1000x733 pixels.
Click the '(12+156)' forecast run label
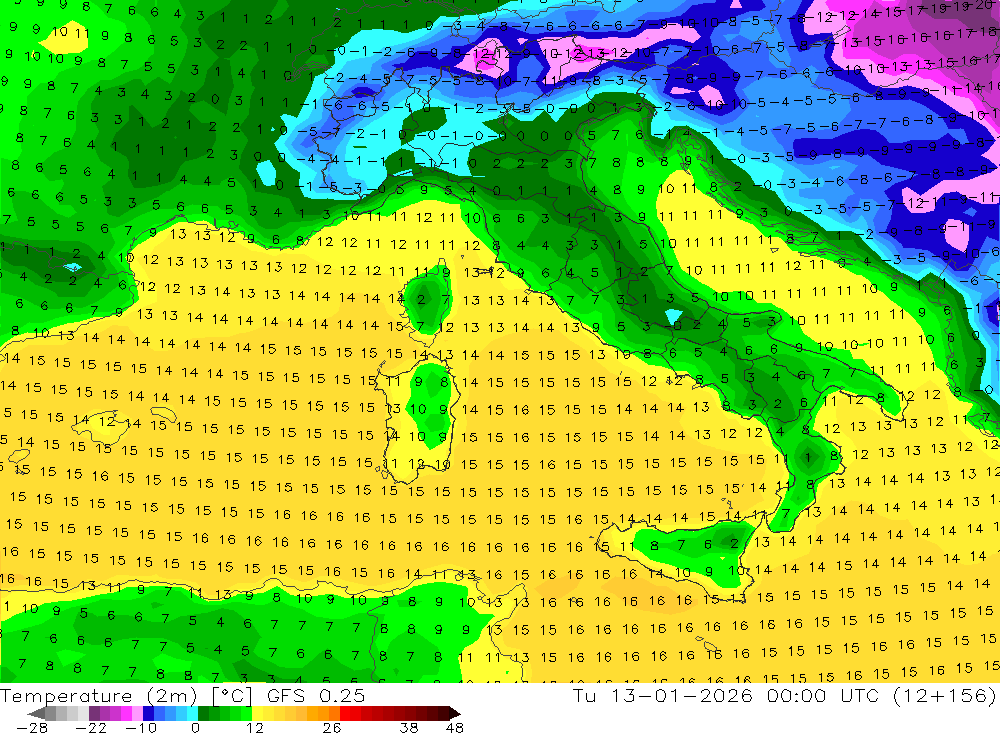(943, 695)
